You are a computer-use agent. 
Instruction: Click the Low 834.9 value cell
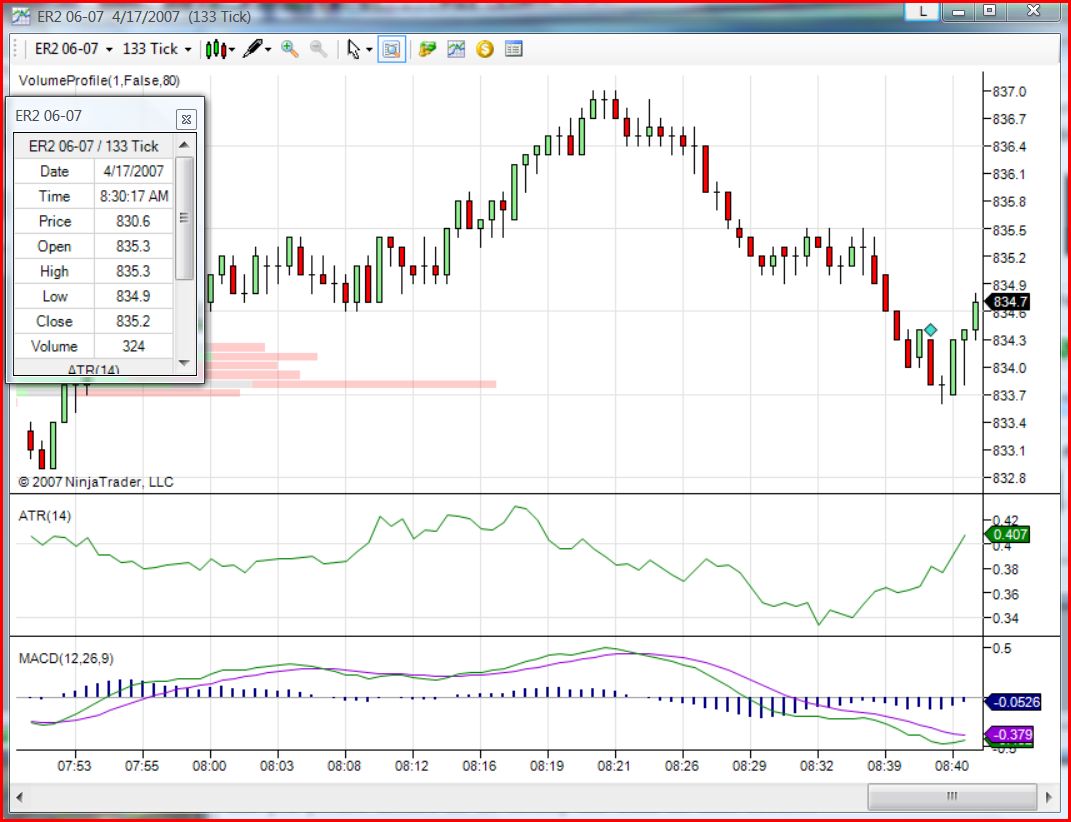coord(133,296)
